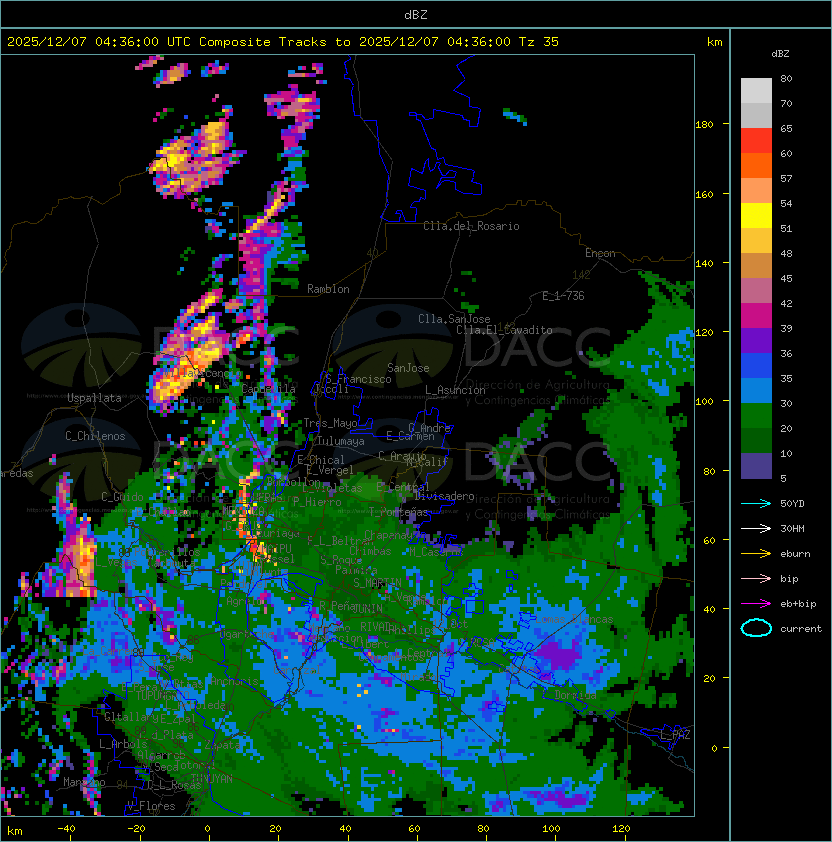
Task: Click the 50YD legend label
Action: coord(792,504)
